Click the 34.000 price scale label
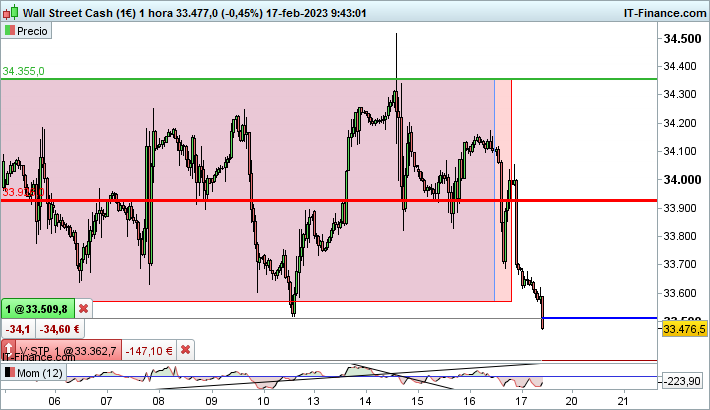Image resolution: width=710 pixels, height=410 pixels. point(682,180)
